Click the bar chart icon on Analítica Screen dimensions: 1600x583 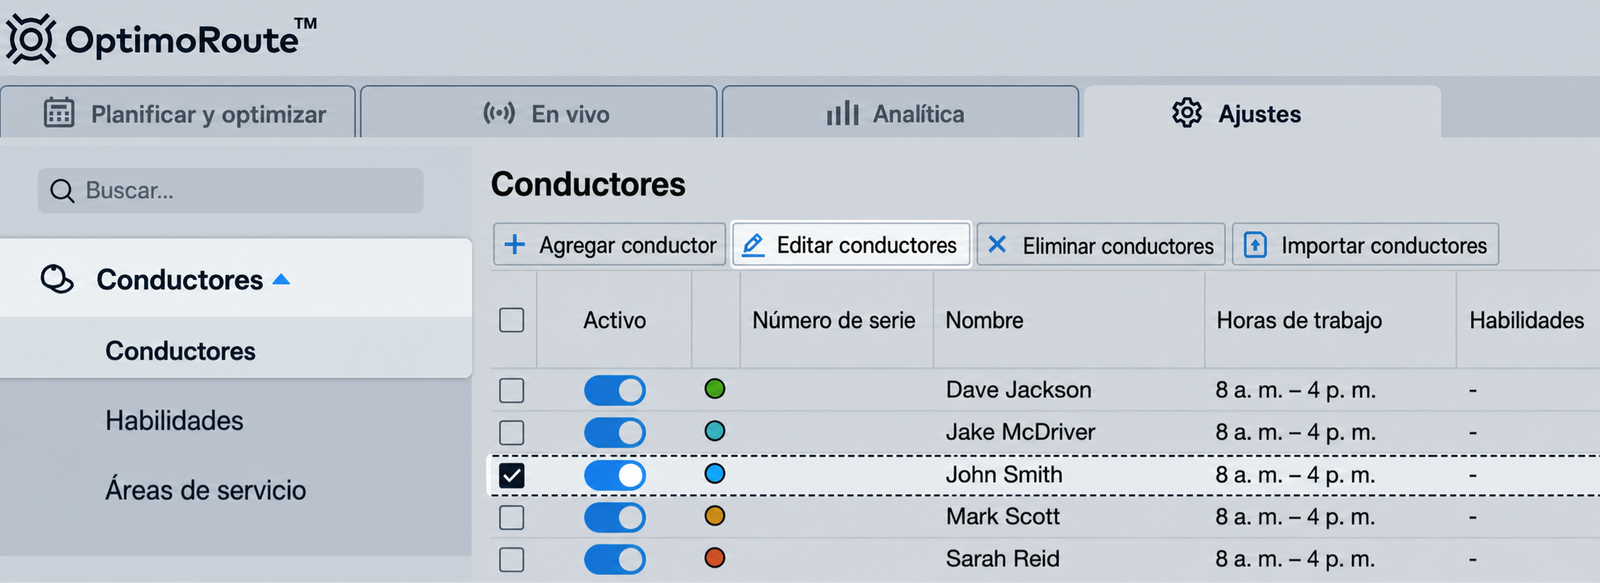(843, 113)
